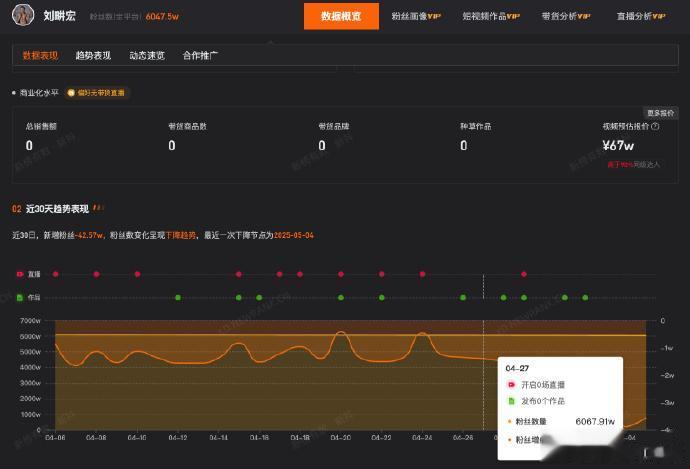690x469 pixels.
Task: Click the 04-14 x-axis label
Action: [x=218, y=438]
